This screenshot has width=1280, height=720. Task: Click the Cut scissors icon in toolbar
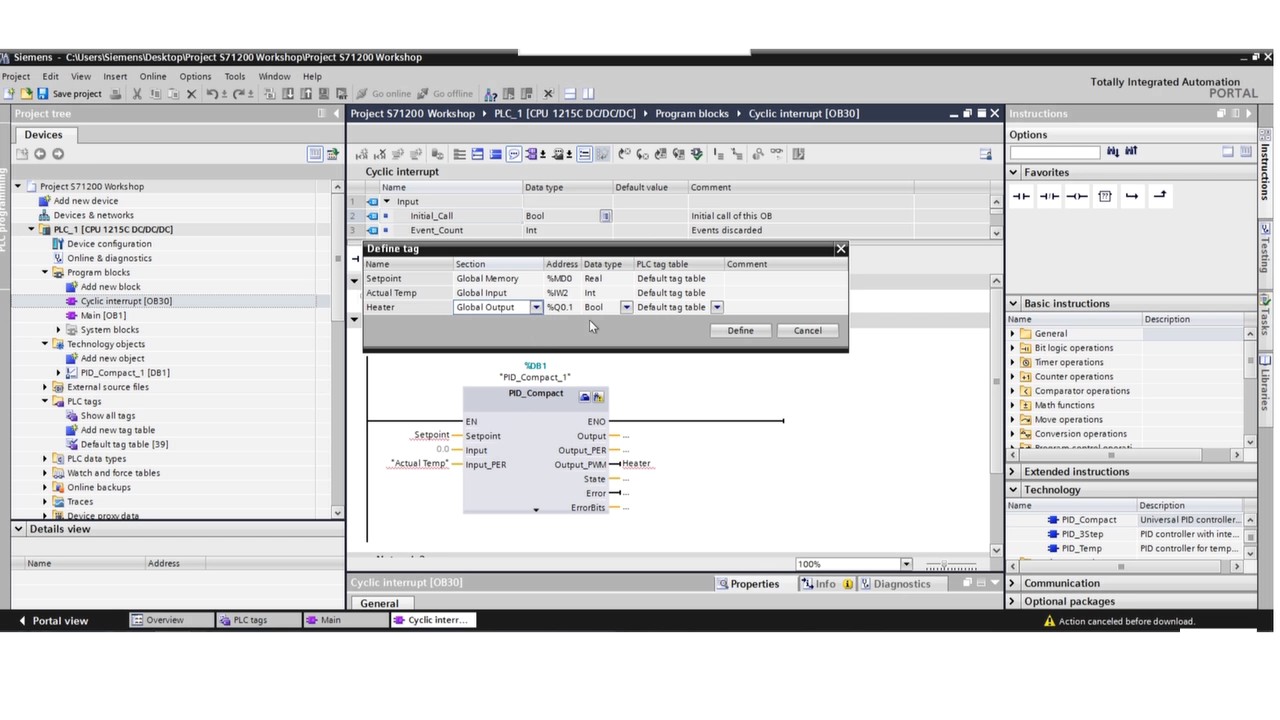click(137, 94)
